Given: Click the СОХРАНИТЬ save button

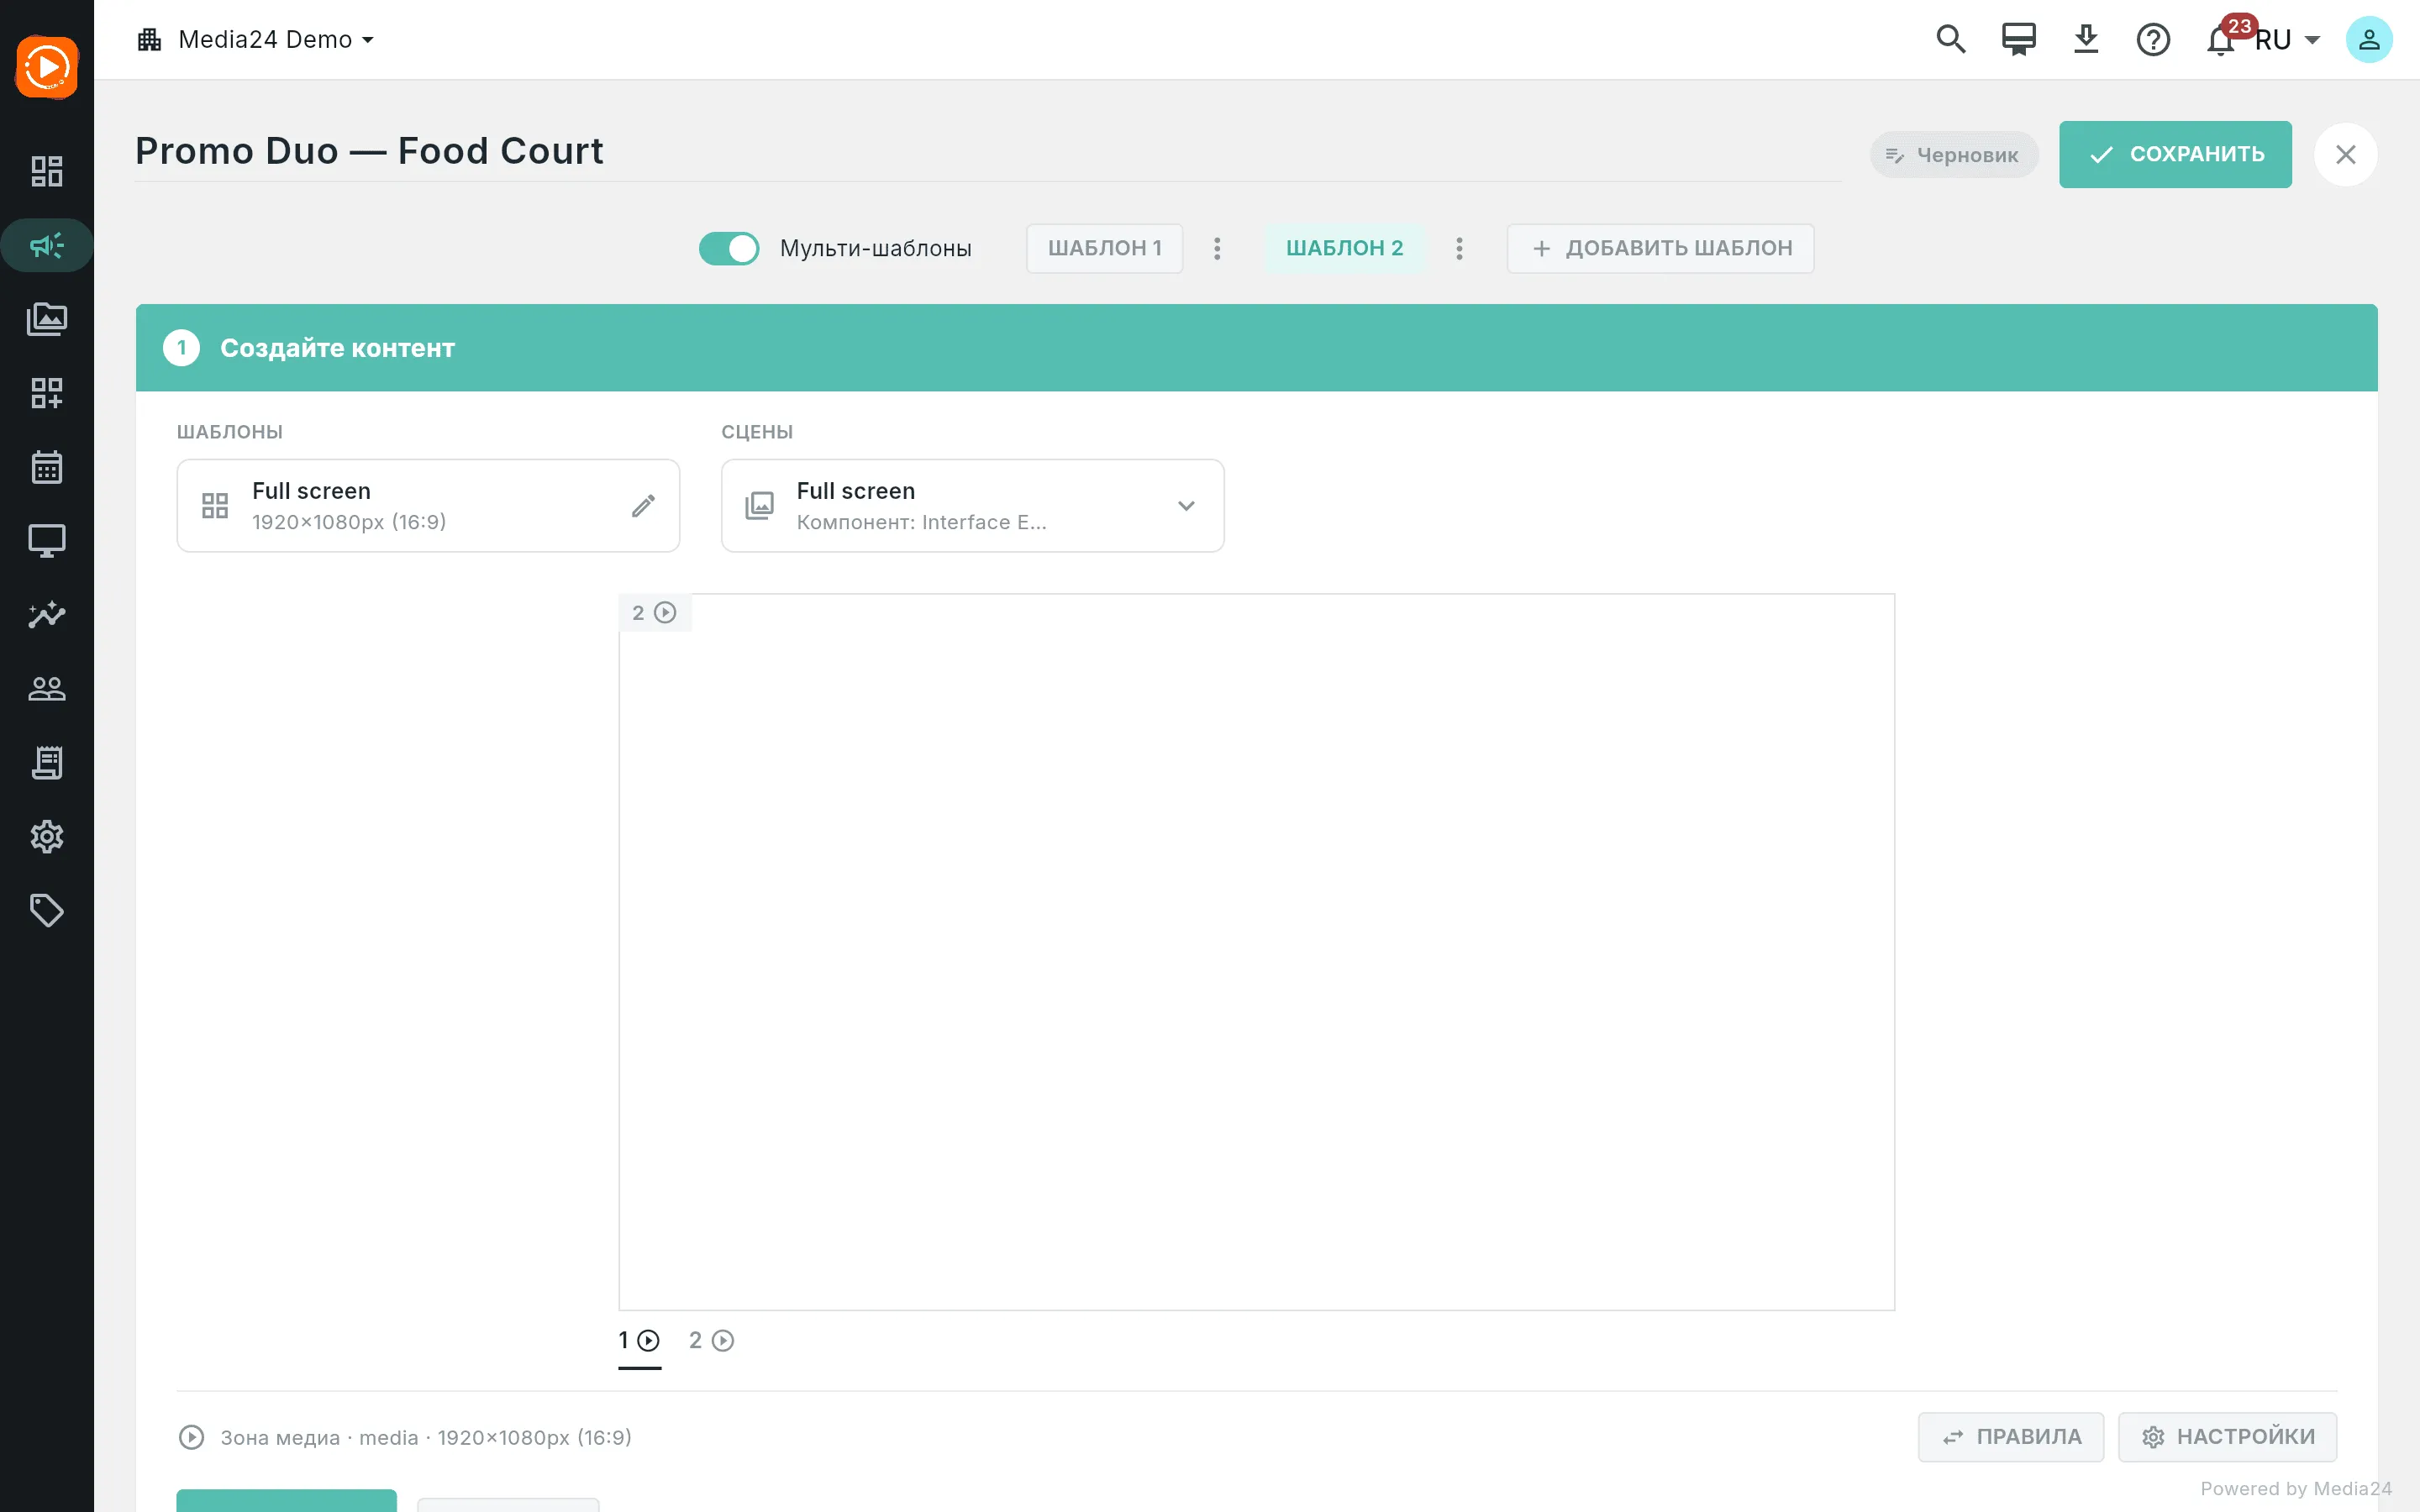Looking at the screenshot, I should (2175, 154).
